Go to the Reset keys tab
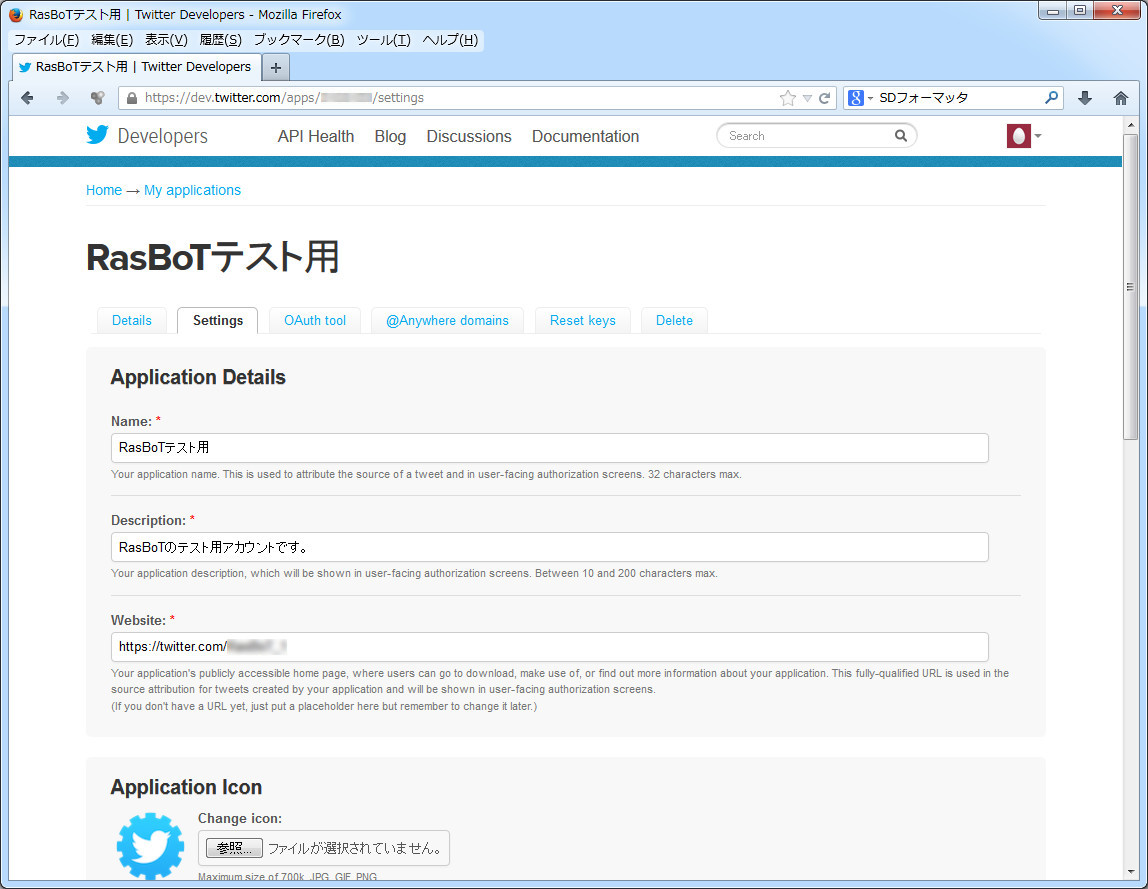The height and width of the screenshot is (889, 1148). (x=583, y=321)
